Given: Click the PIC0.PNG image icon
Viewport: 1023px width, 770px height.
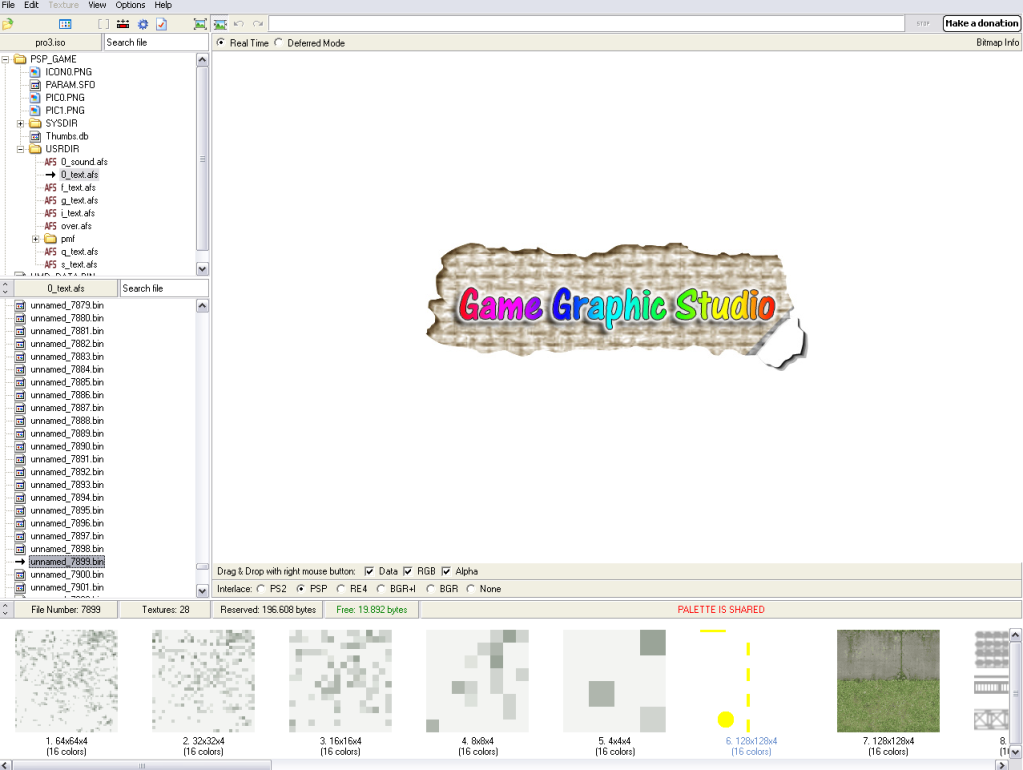Looking at the screenshot, I should click(35, 98).
